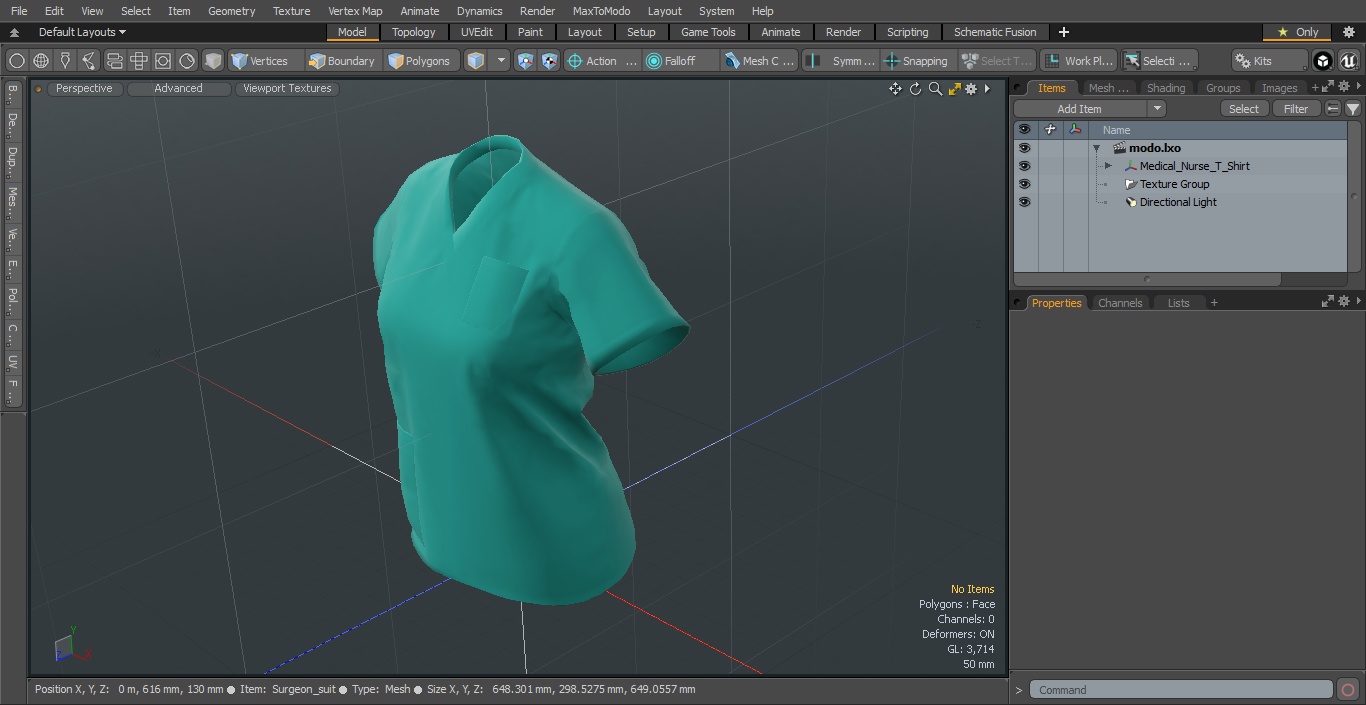Open the MaxToModo menu
The width and height of the screenshot is (1366, 705).
(x=601, y=11)
